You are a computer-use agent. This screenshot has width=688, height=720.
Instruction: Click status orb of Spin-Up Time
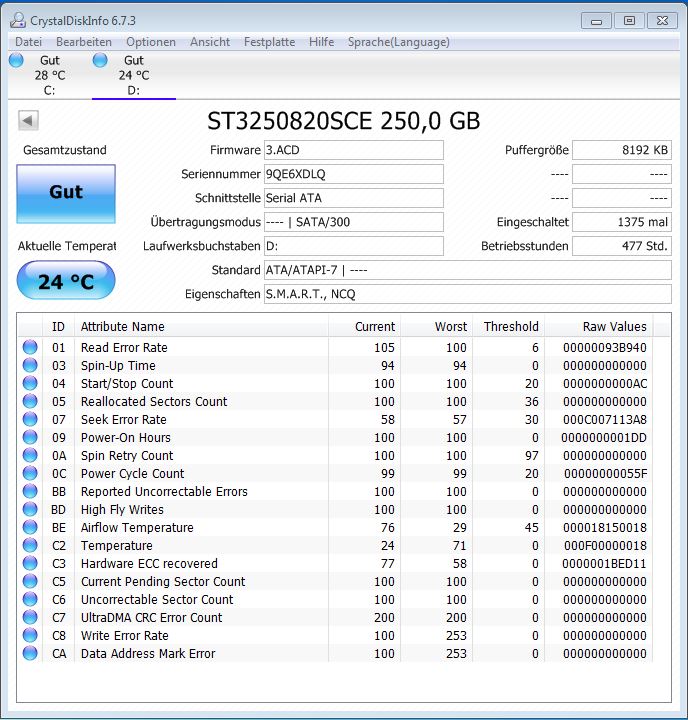tap(30, 365)
